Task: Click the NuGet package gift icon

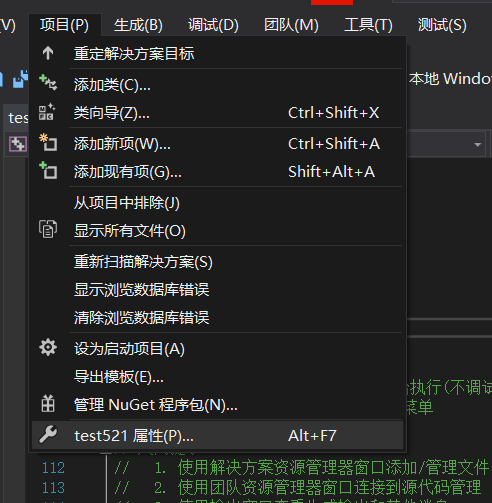Action: pos(48,403)
